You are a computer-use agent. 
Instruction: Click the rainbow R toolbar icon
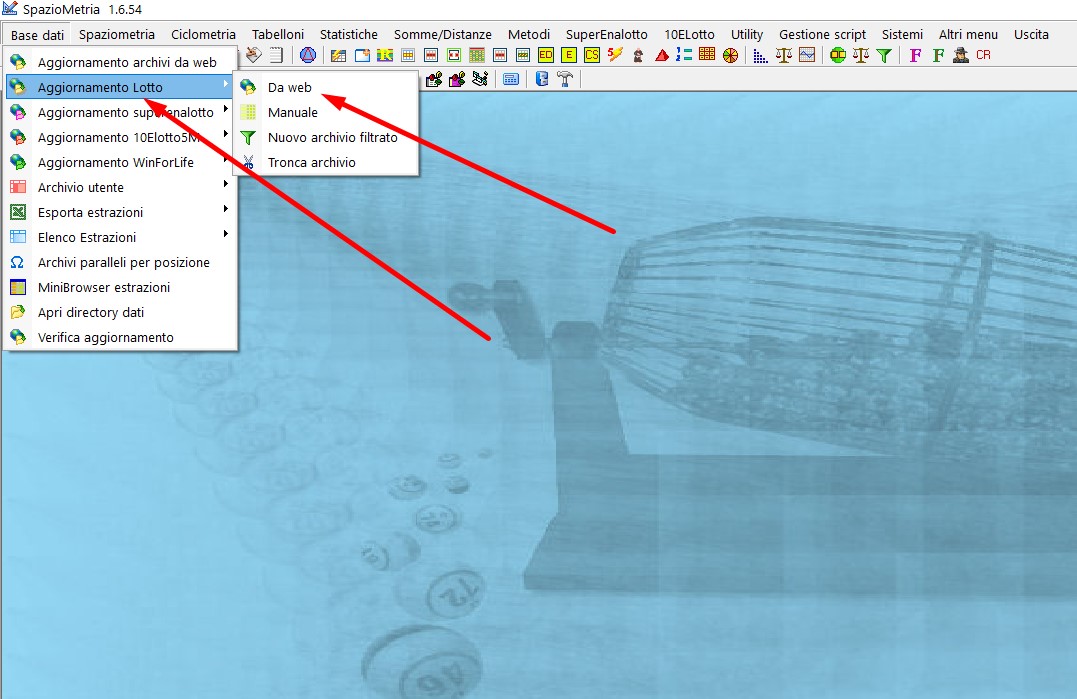click(x=385, y=55)
